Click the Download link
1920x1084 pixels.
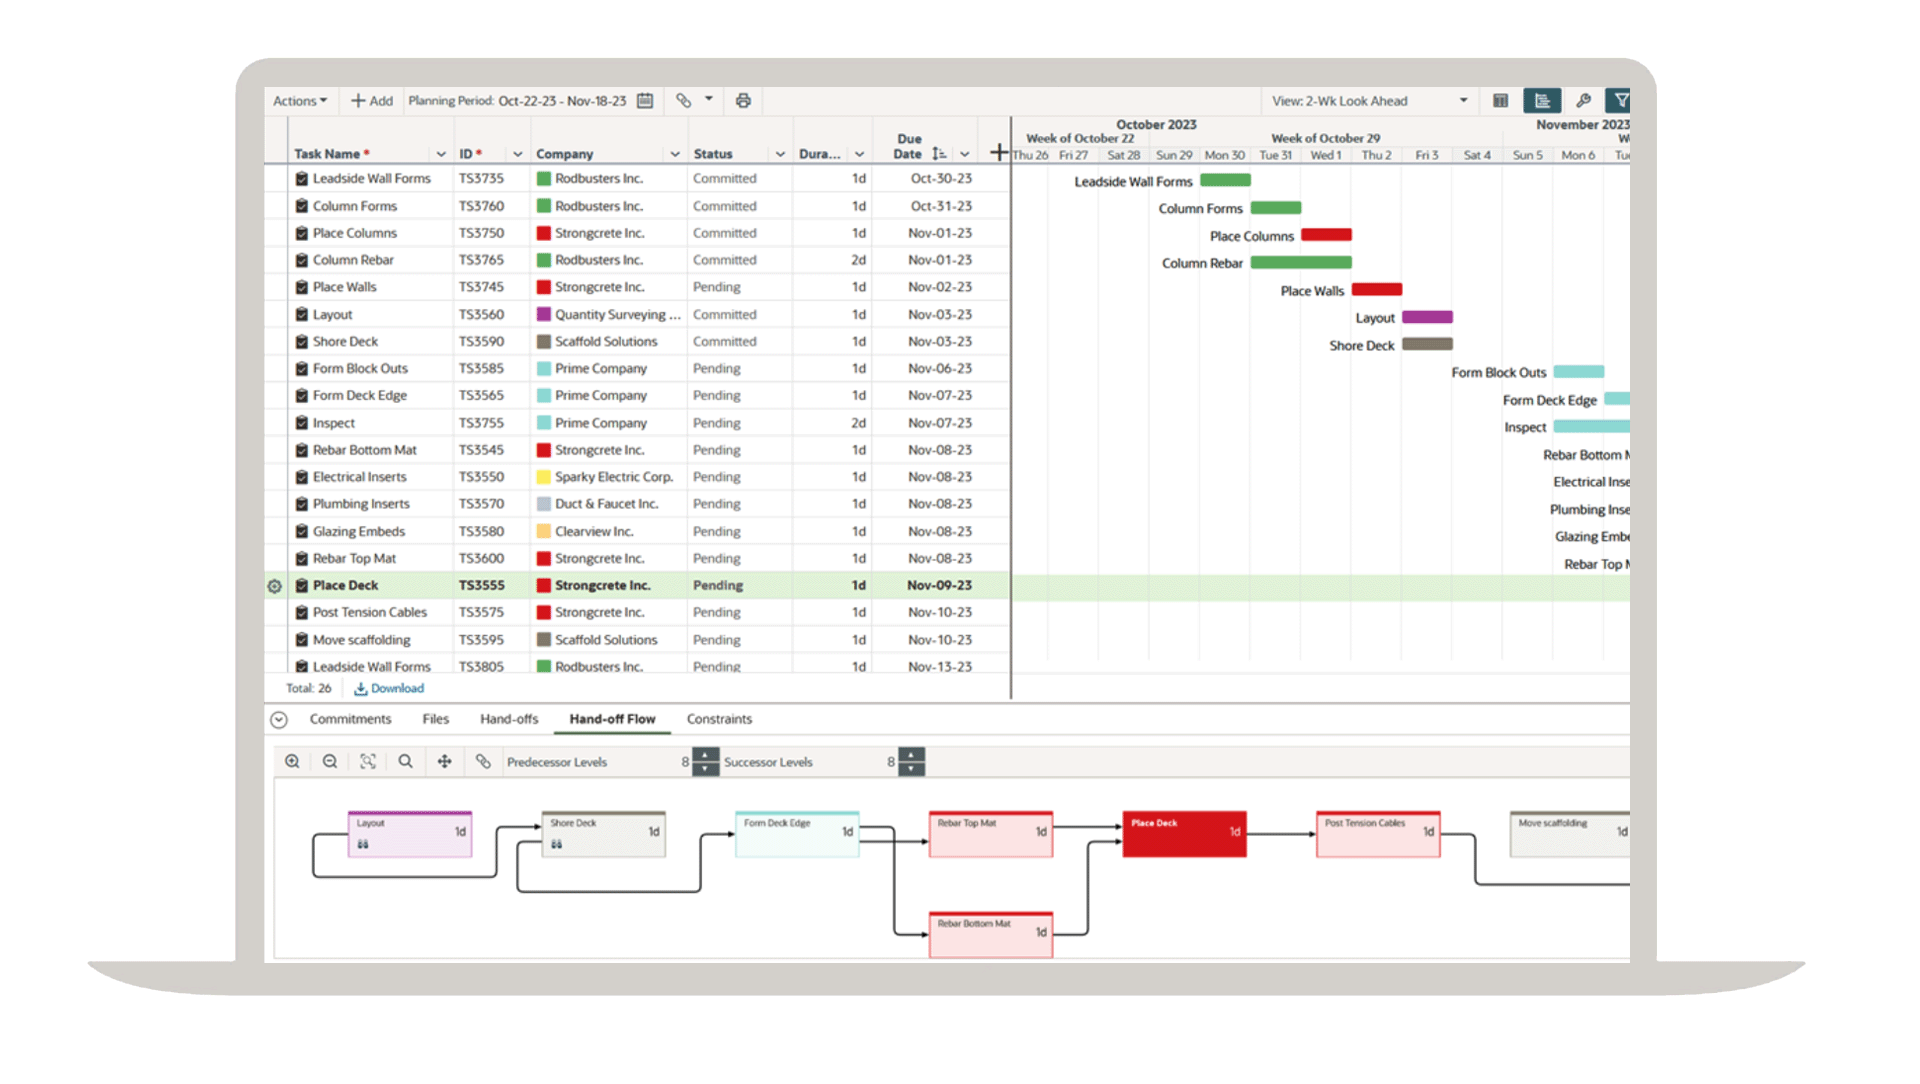[389, 689]
